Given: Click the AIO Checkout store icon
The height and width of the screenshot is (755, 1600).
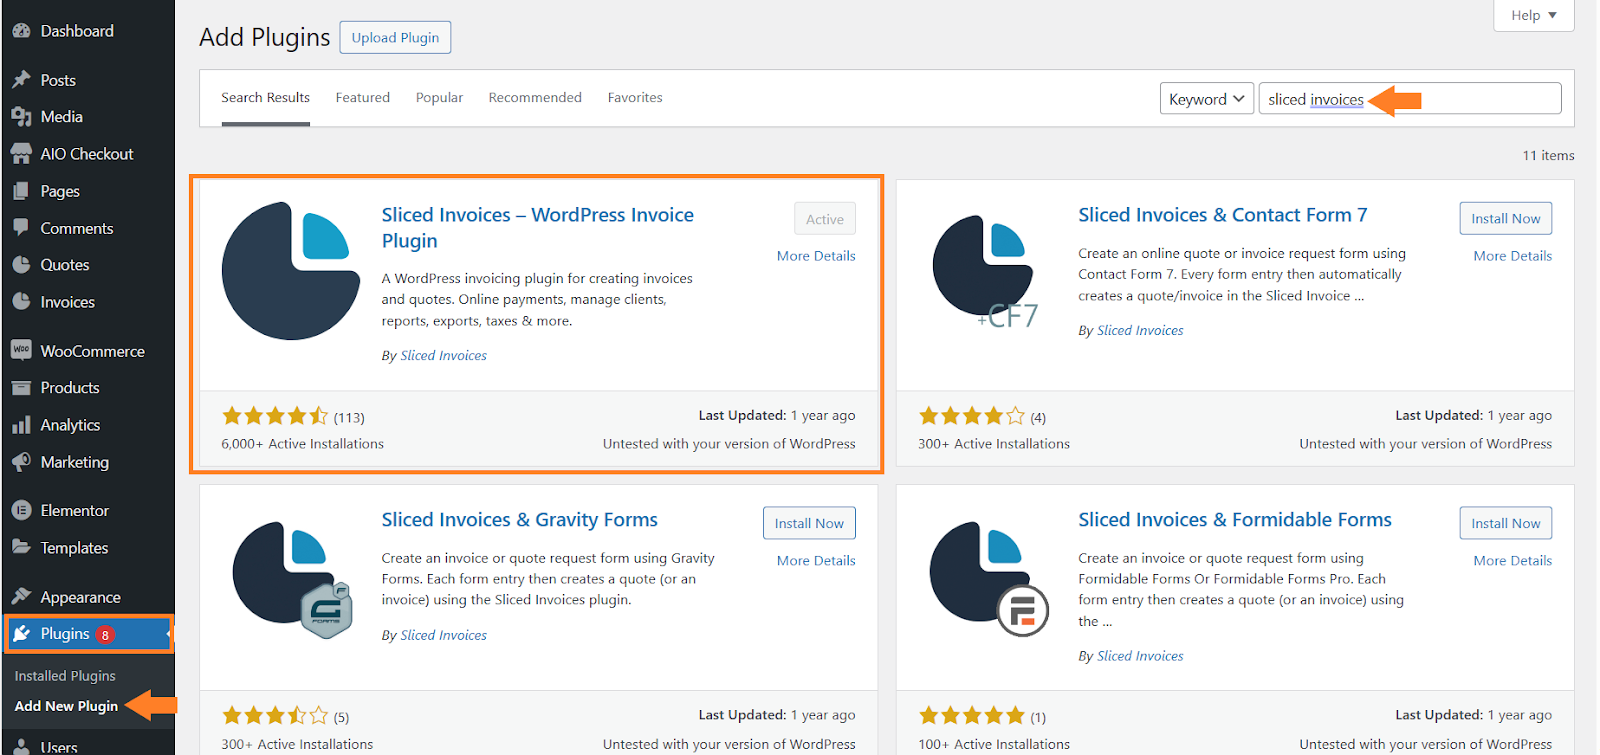Looking at the screenshot, I should [x=21, y=154].
